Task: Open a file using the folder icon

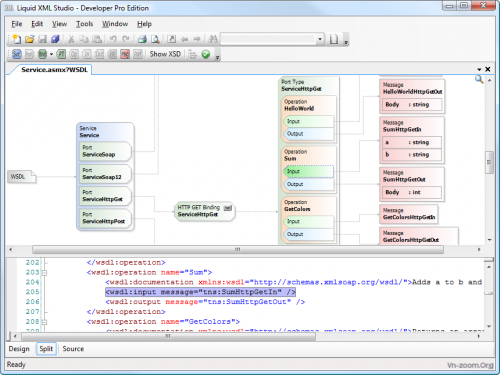Action: pyautogui.click(x=29, y=39)
